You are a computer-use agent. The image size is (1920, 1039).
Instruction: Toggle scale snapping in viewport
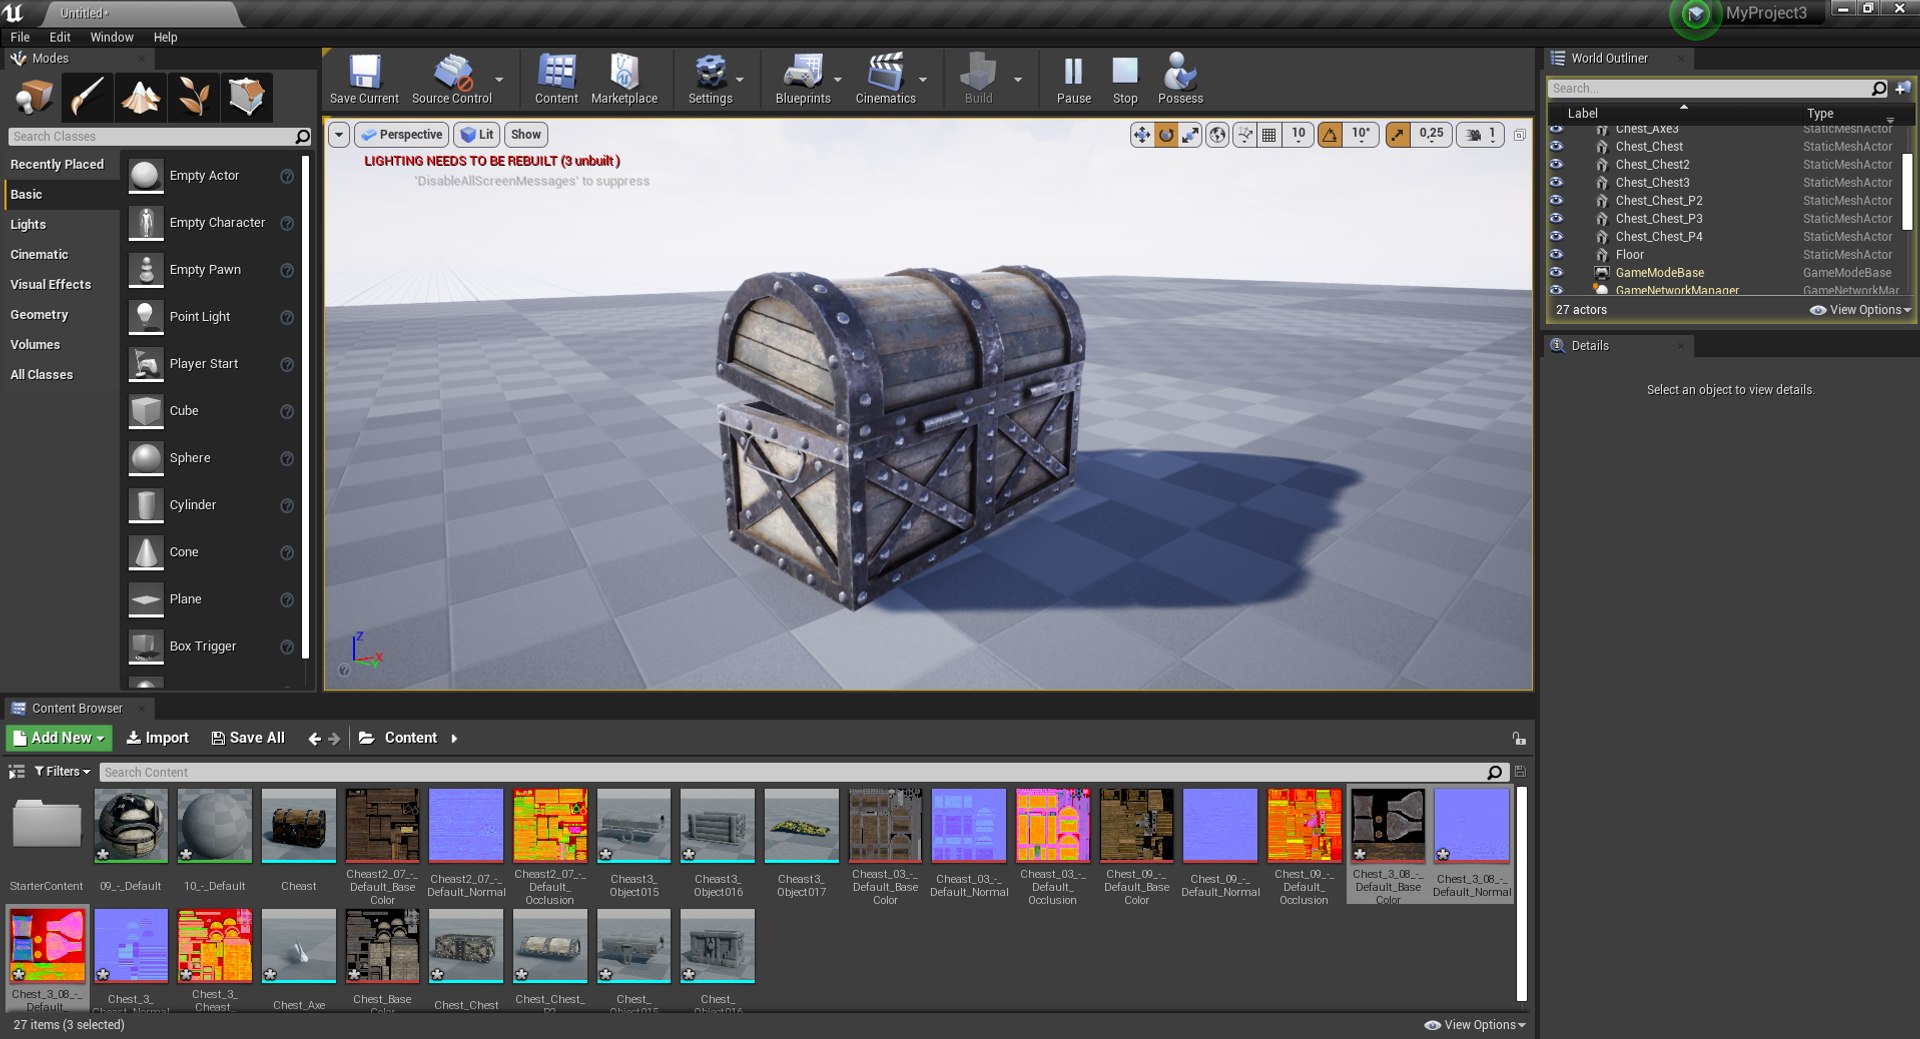click(1398, 135)
